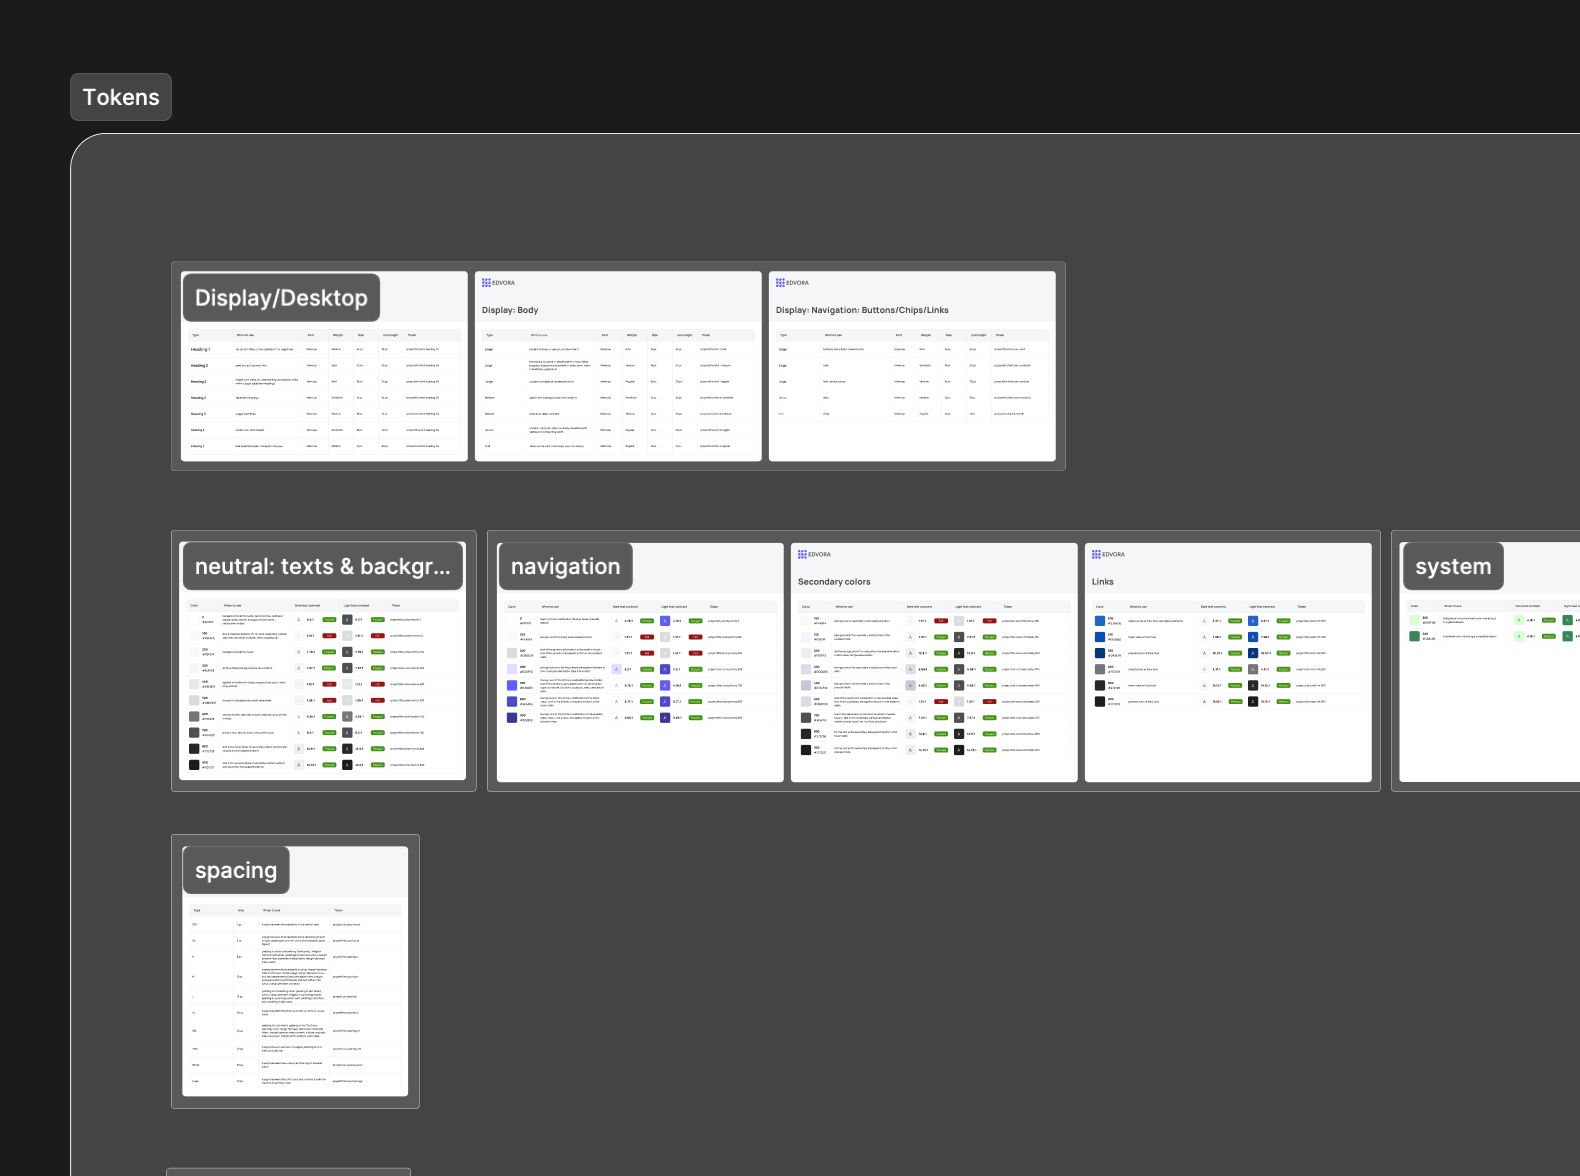This screenshot has height=1176, width=1580.
Task: Click Edvora logo in Display: Body frame
Action: [x=498, y=283]
